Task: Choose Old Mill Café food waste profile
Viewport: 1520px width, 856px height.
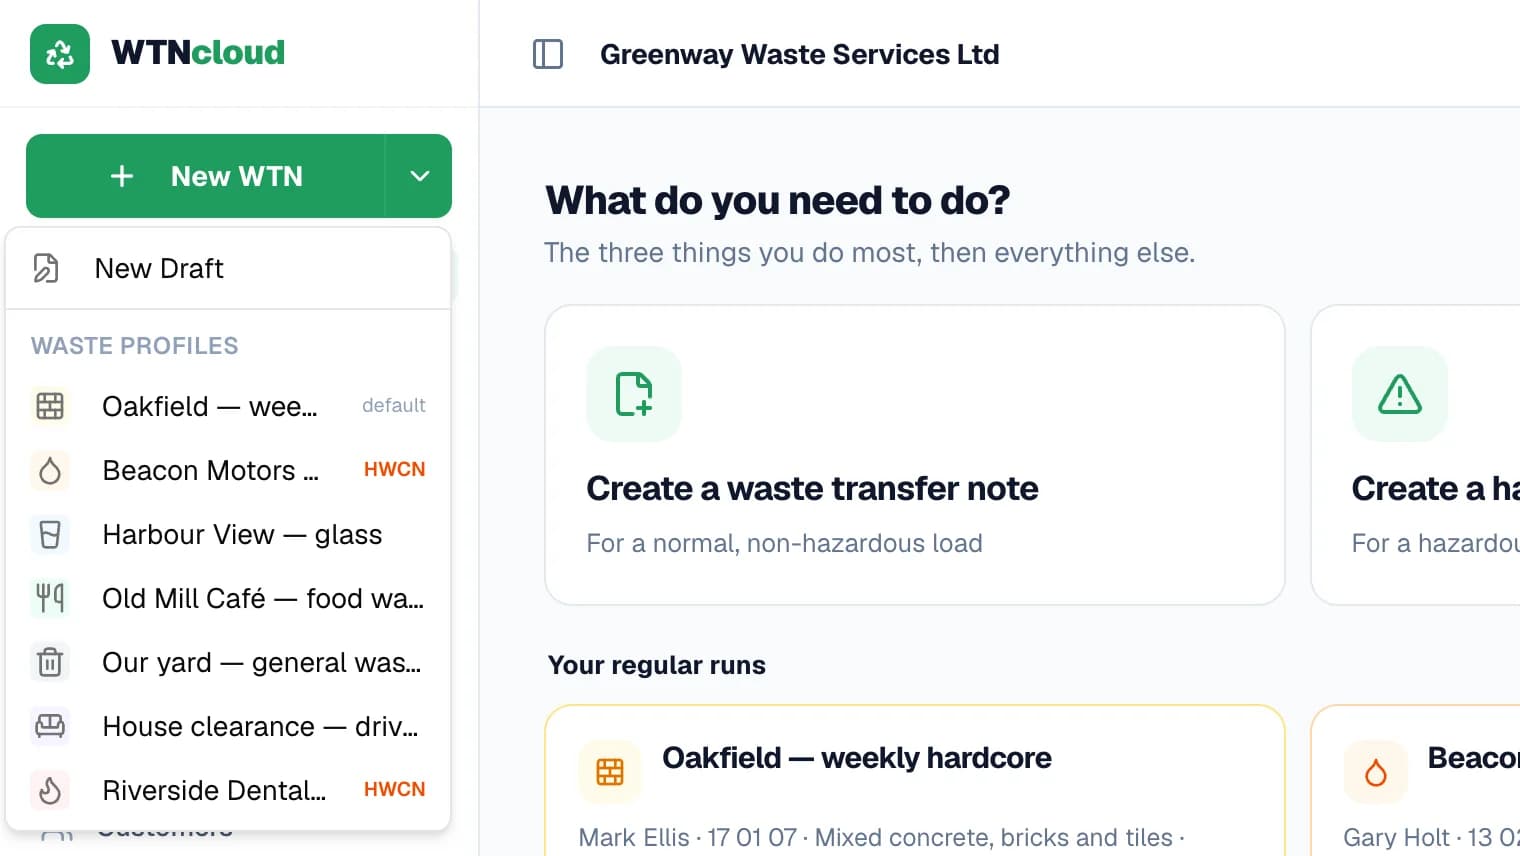Action: [228, 598]
